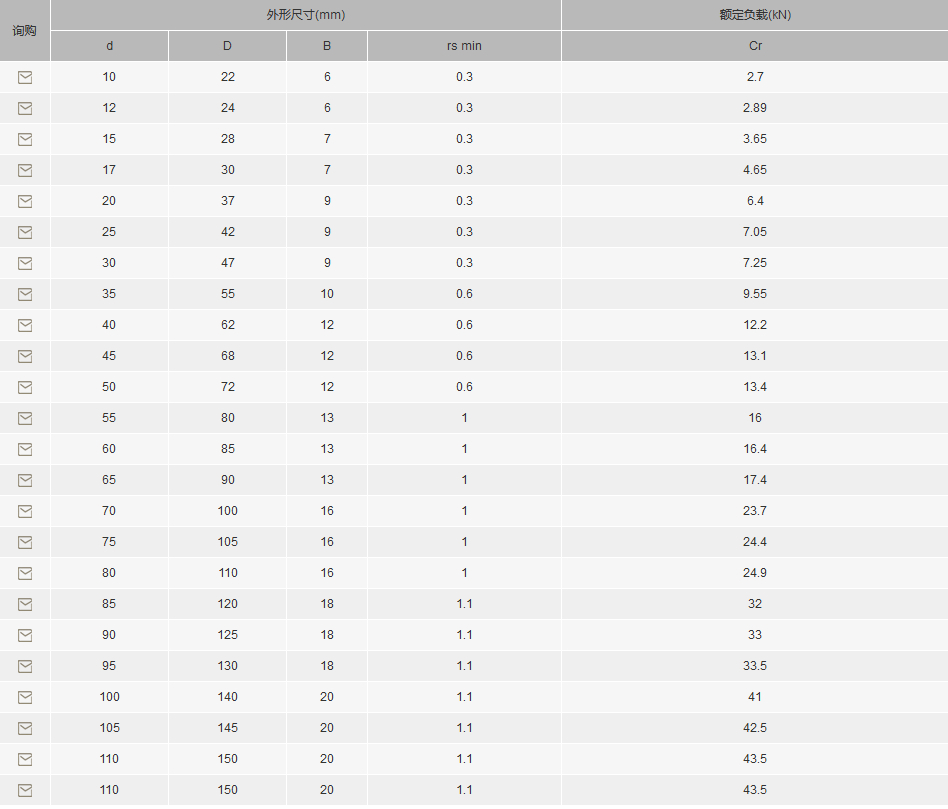Open inquiry envelope for d=20 bearing
The height and width of the screenshot is (809, 948).
(25, 201)
